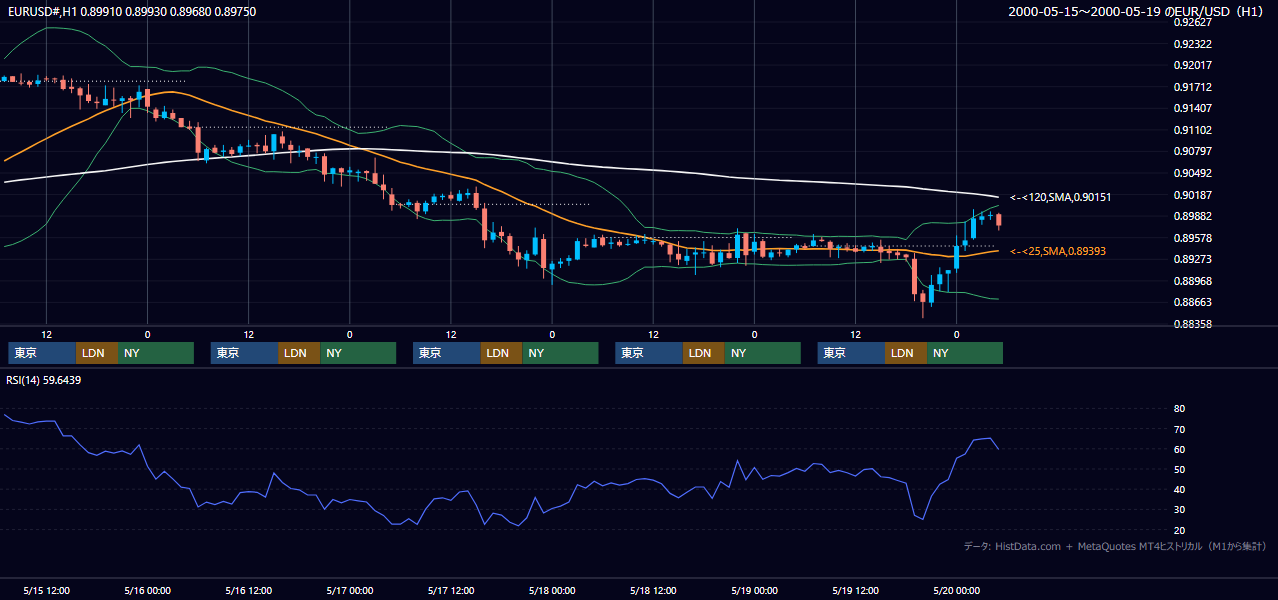Image resolution: width=1278 pixels, height=600 pixels.
Task: Click price axis value 0.91712
Action: [x=1193, y=87]
